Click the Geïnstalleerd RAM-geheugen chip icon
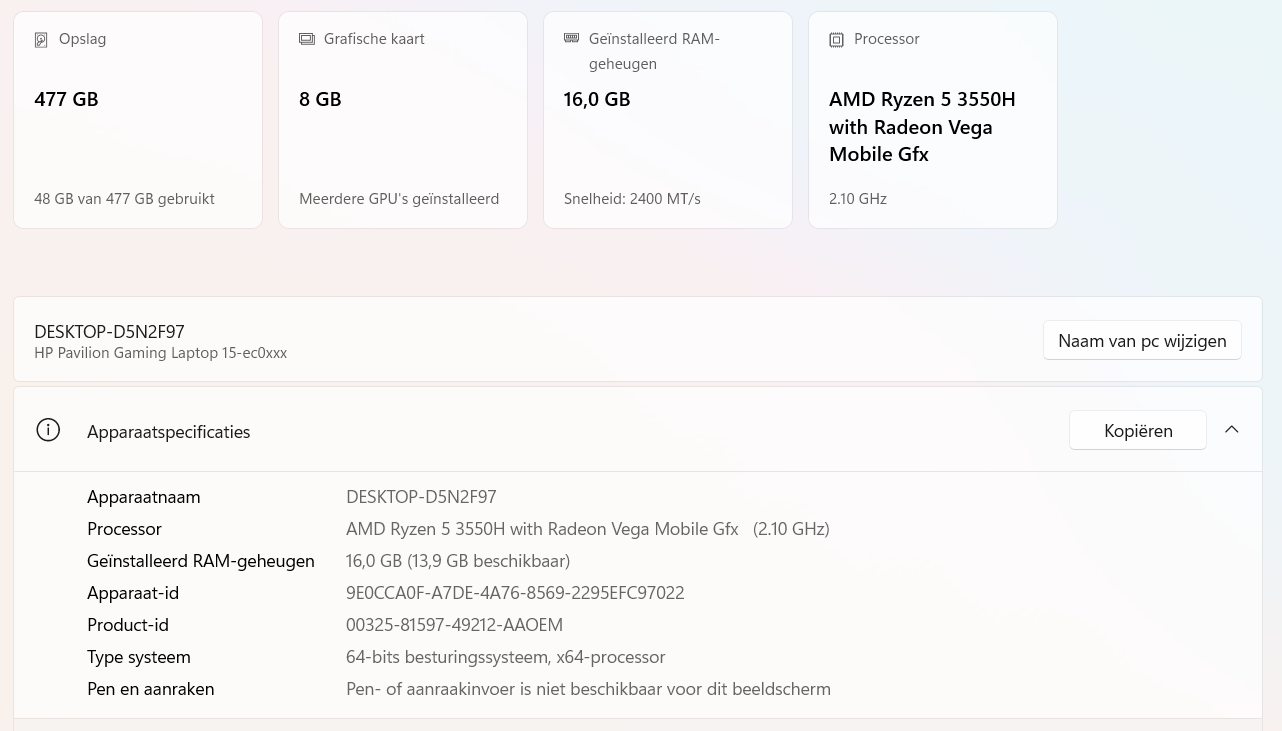This screenshot has height=731, width=1282. point(571,38)
